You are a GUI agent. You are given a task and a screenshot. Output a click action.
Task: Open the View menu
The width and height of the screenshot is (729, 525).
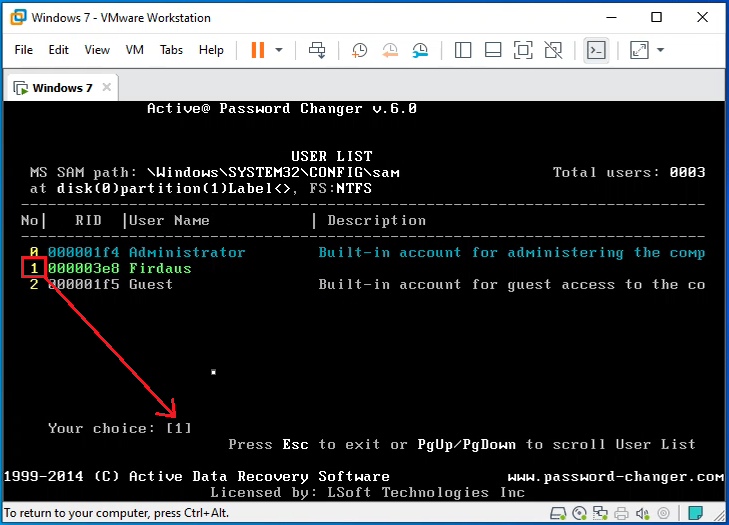click(x=97, y=50)
